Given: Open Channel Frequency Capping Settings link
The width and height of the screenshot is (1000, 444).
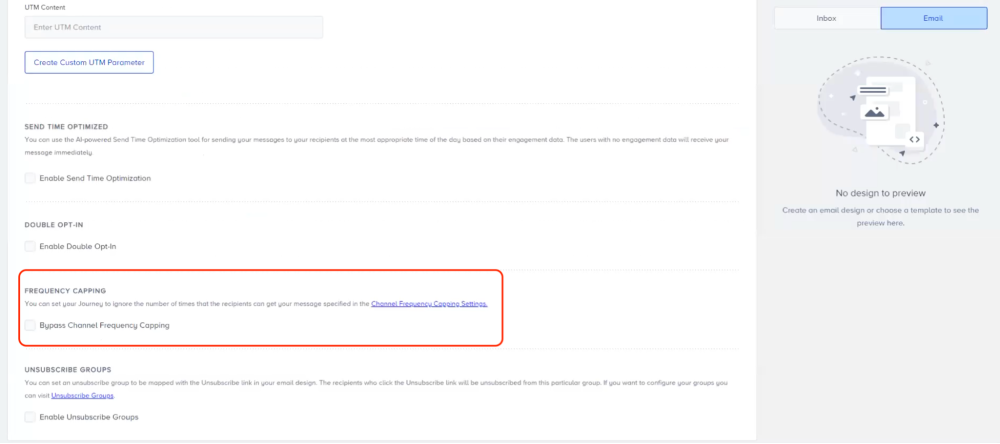Looking at the screenshot, I should 429,303.
